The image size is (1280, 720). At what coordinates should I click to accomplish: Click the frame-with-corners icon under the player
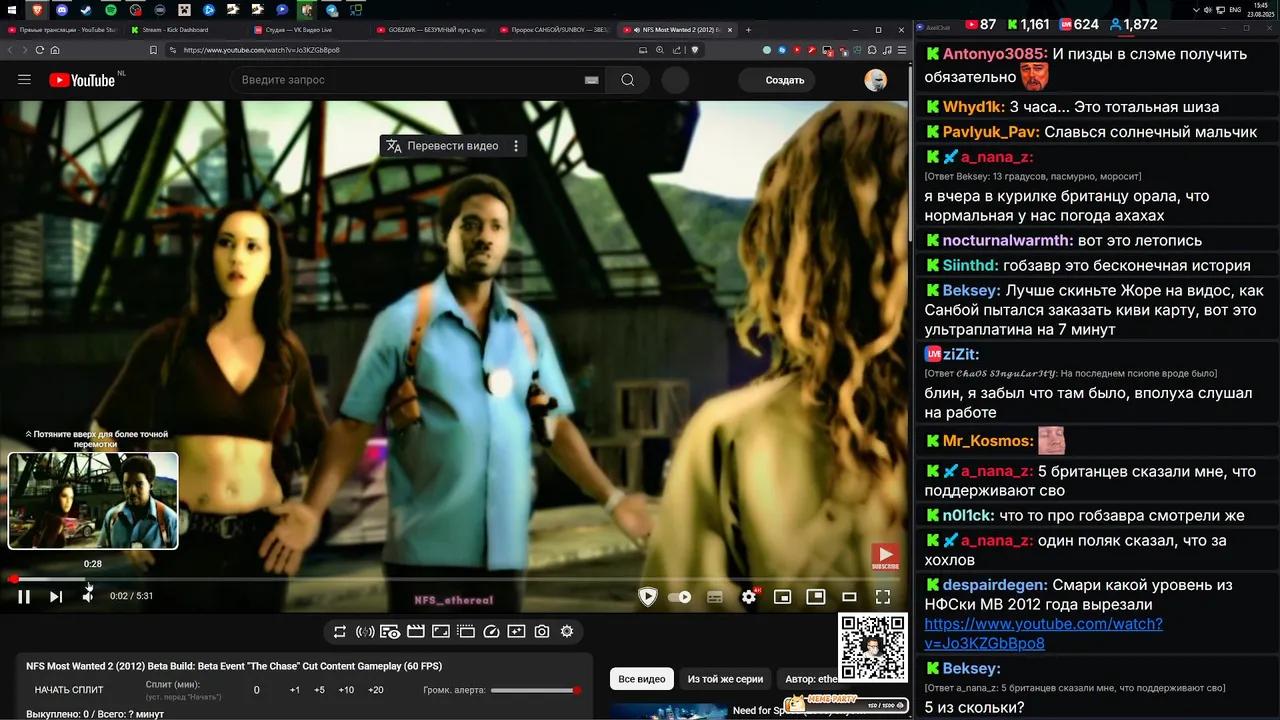[440, 632]
